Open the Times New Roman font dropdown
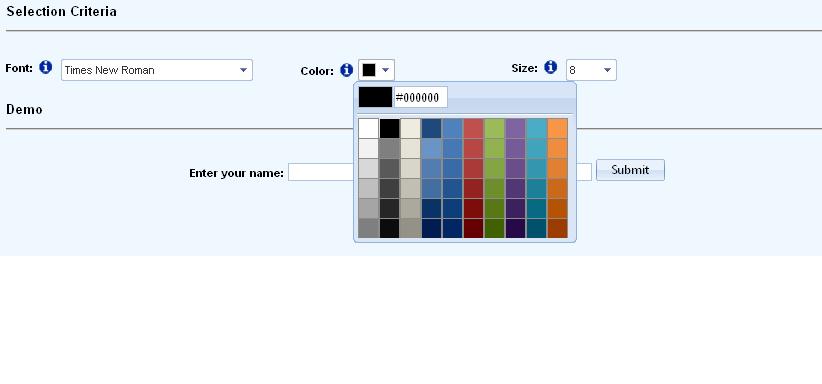Screen dimensions: 822x384 tap(157, 70)
